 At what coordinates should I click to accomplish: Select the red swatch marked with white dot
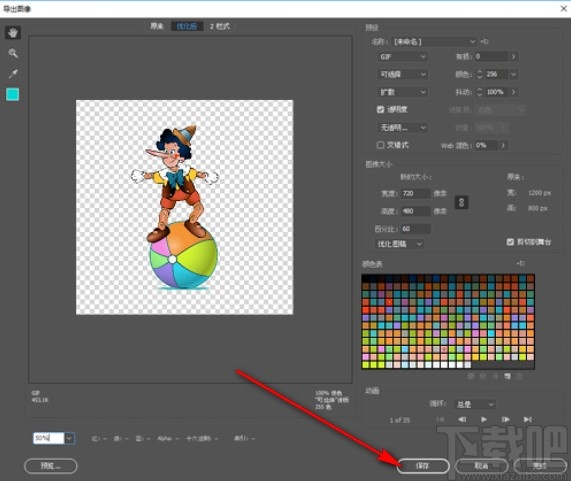point(389,302)
